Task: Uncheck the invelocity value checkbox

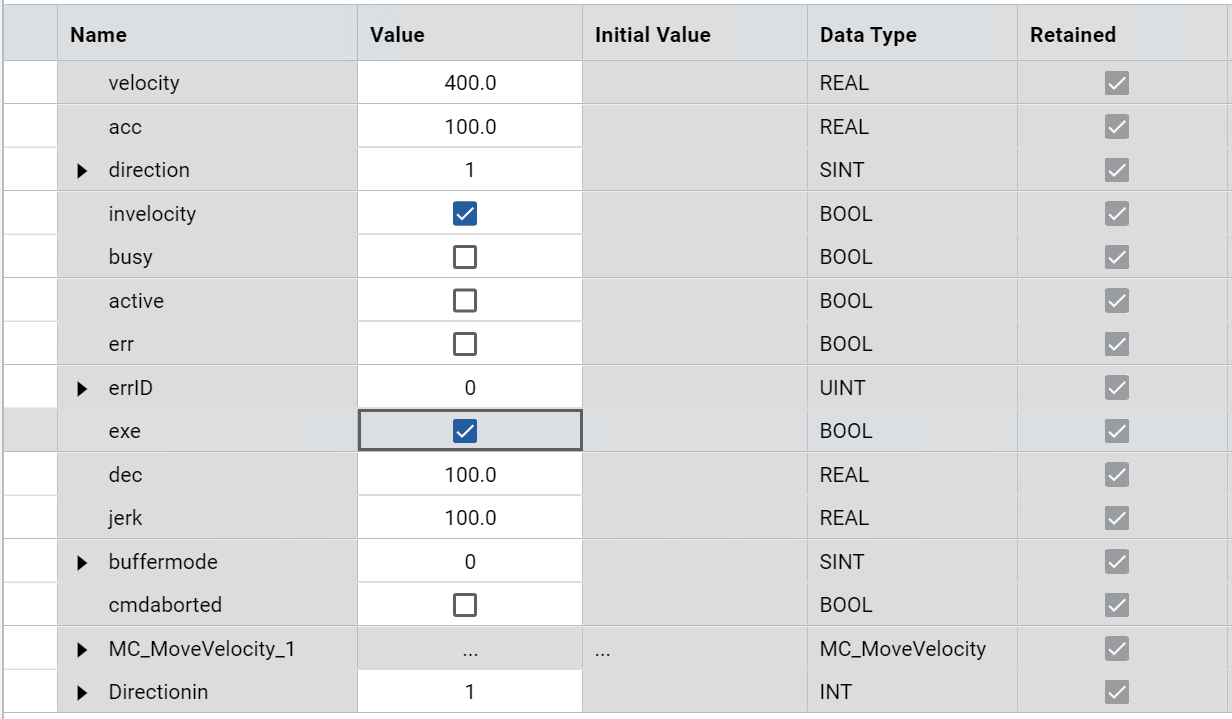Action: (x=465, y=214)
